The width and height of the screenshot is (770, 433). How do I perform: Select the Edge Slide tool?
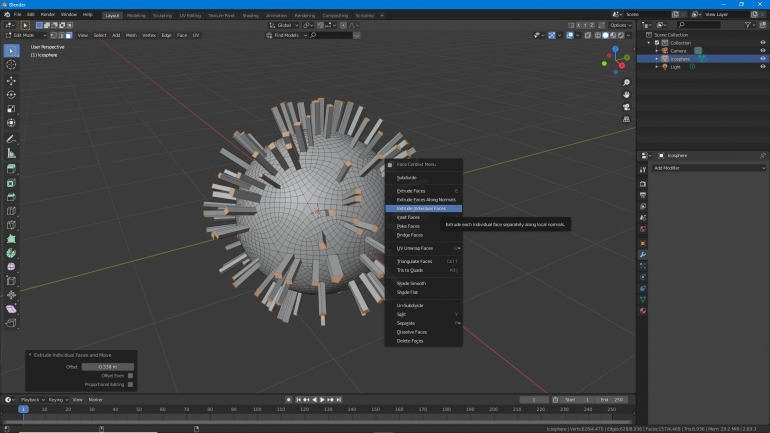(x=11, y=281)
